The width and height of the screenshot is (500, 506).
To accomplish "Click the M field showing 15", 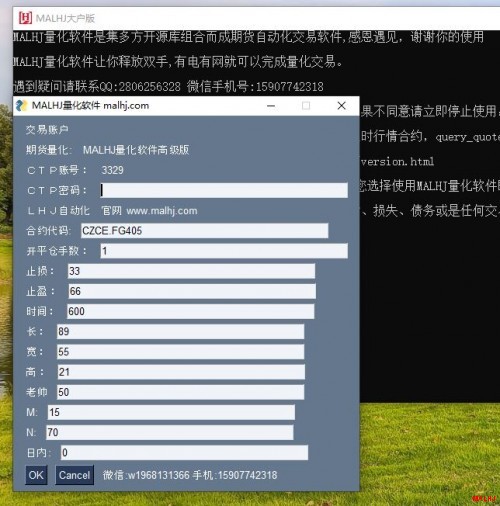I will pos(171,412).
